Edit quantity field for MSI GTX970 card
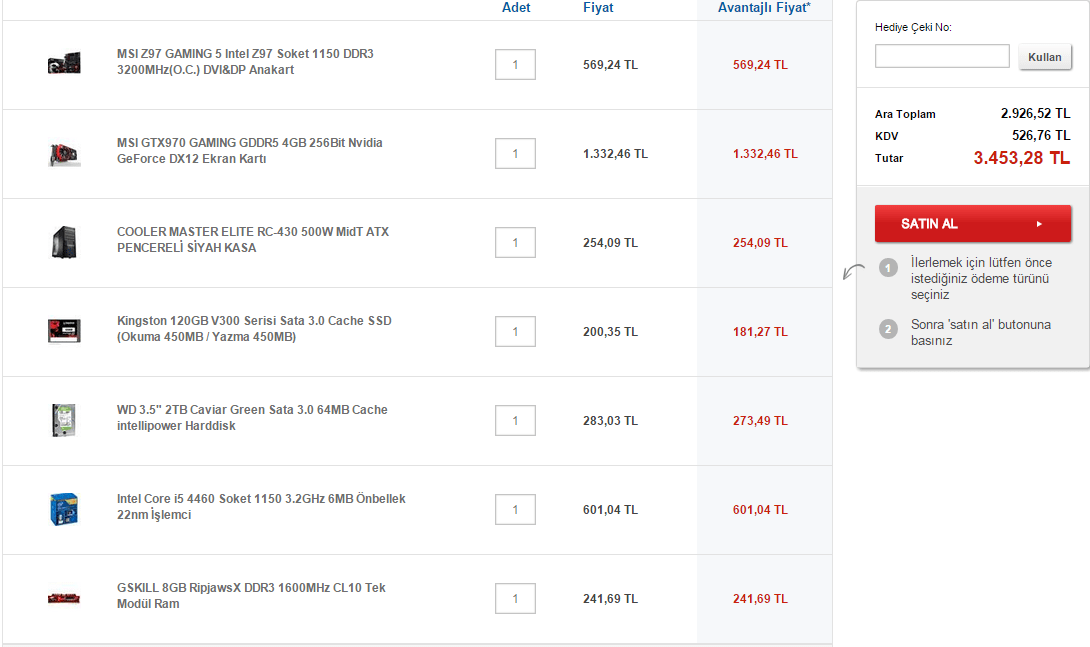The image size is (1090, 647). [x=515, y=153]
